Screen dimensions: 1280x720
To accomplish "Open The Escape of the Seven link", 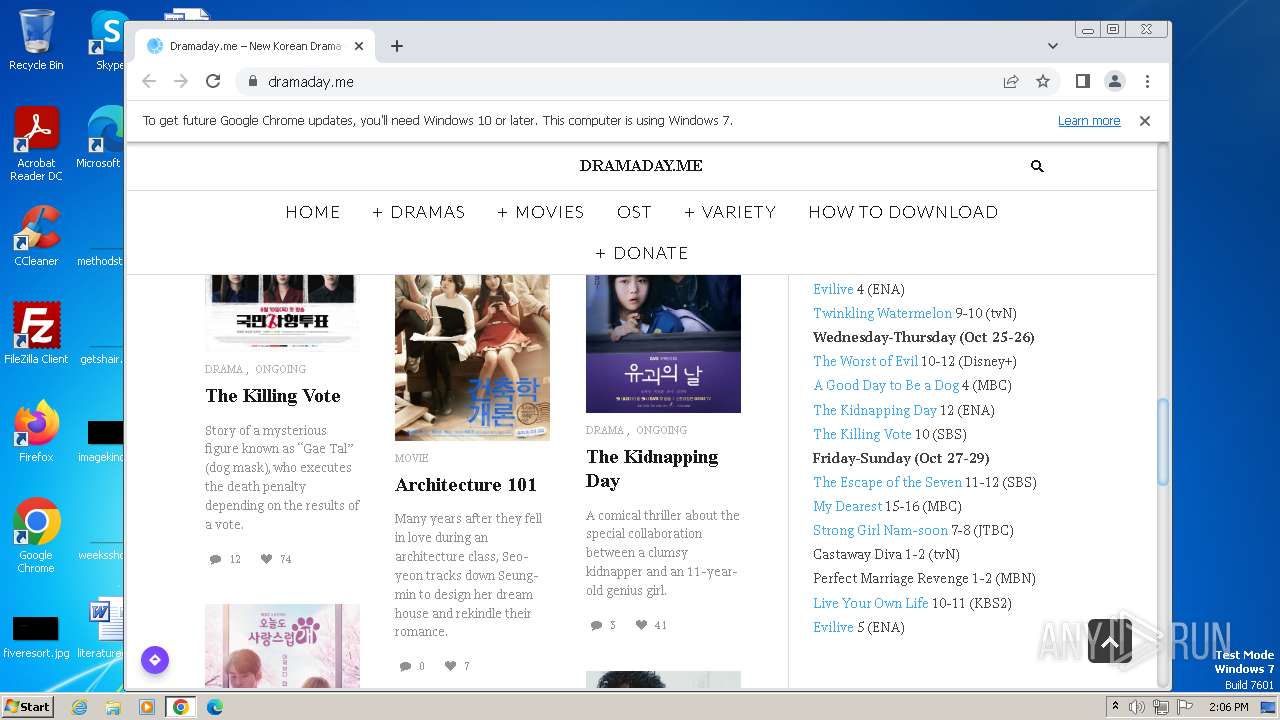I will (887, 482).
